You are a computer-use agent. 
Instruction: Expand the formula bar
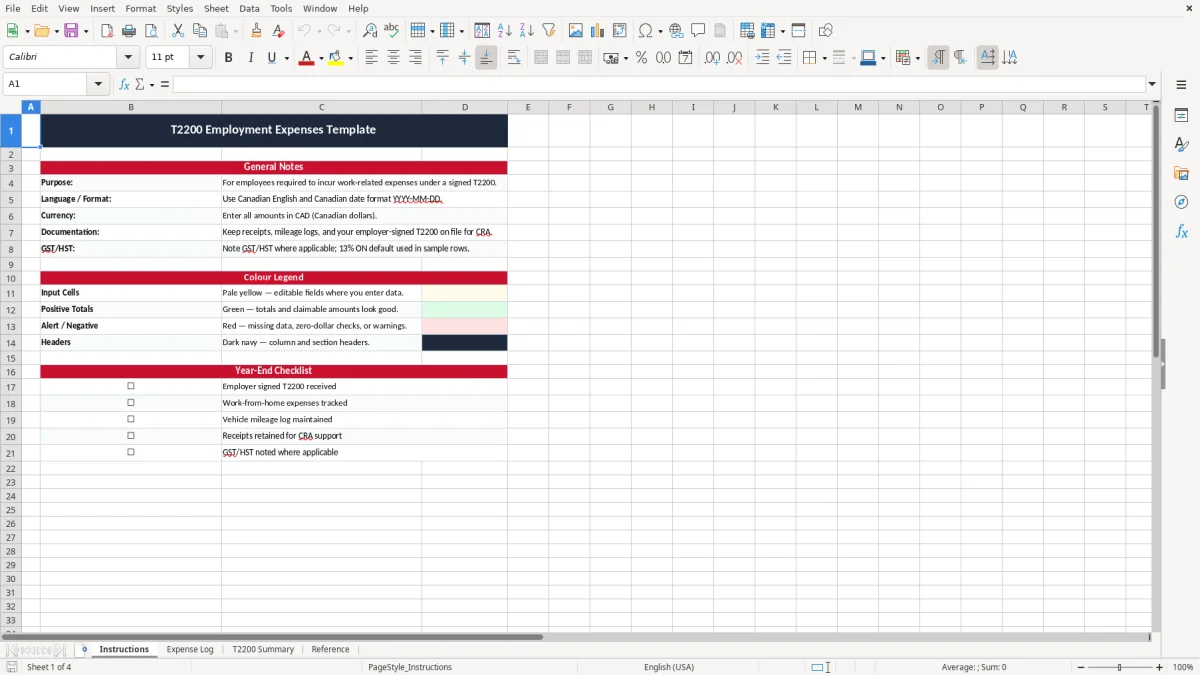1152,84
